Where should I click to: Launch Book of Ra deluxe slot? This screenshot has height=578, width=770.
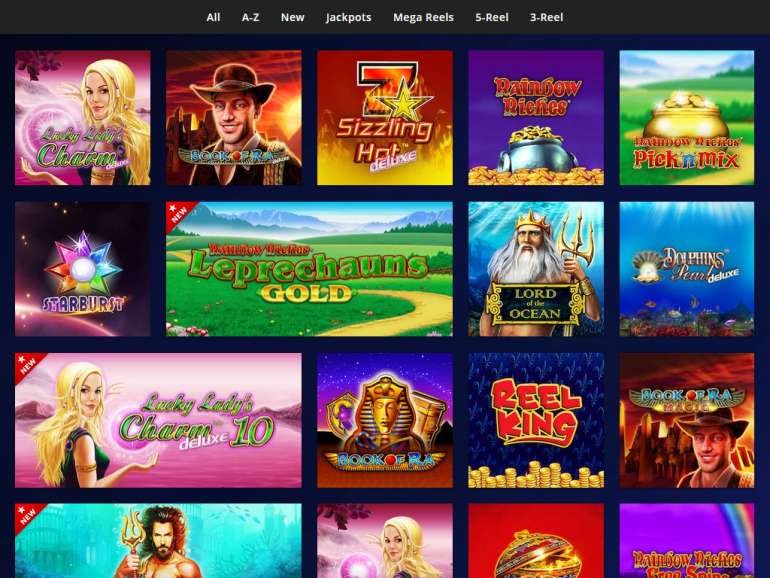[234, 118]
